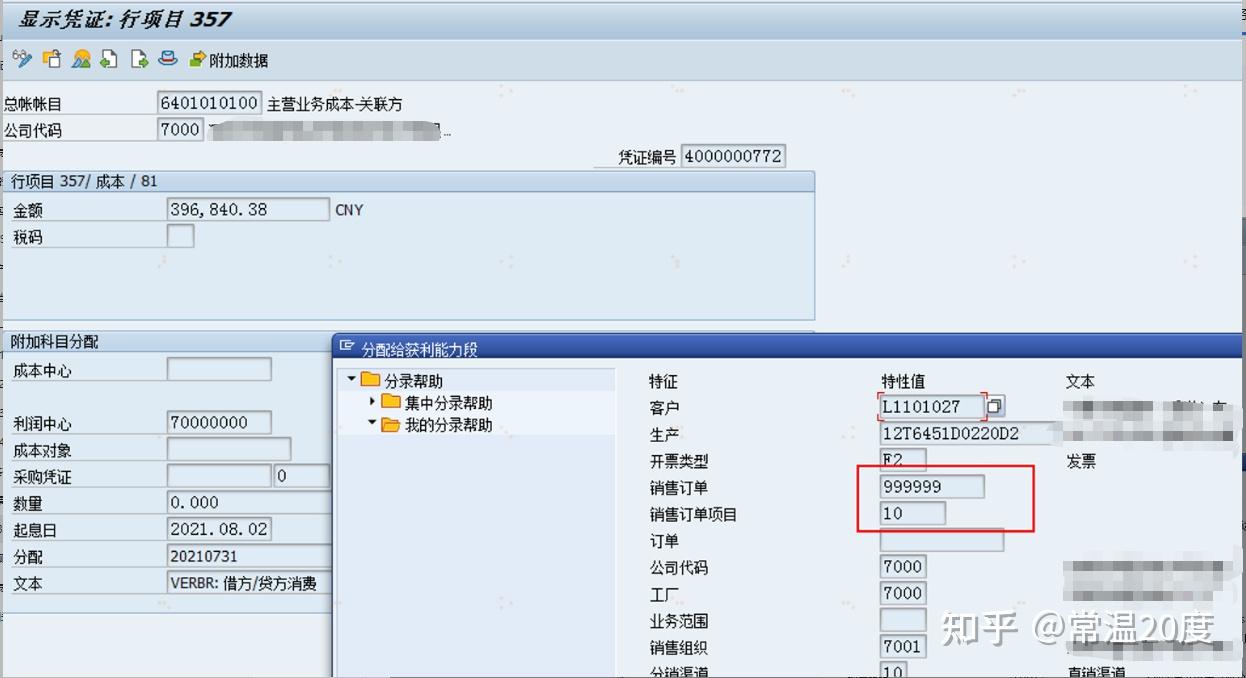
Task: Open the multiple-selection icon beside 客户 field
Action: pyautogui.click(x=994, y=406)
